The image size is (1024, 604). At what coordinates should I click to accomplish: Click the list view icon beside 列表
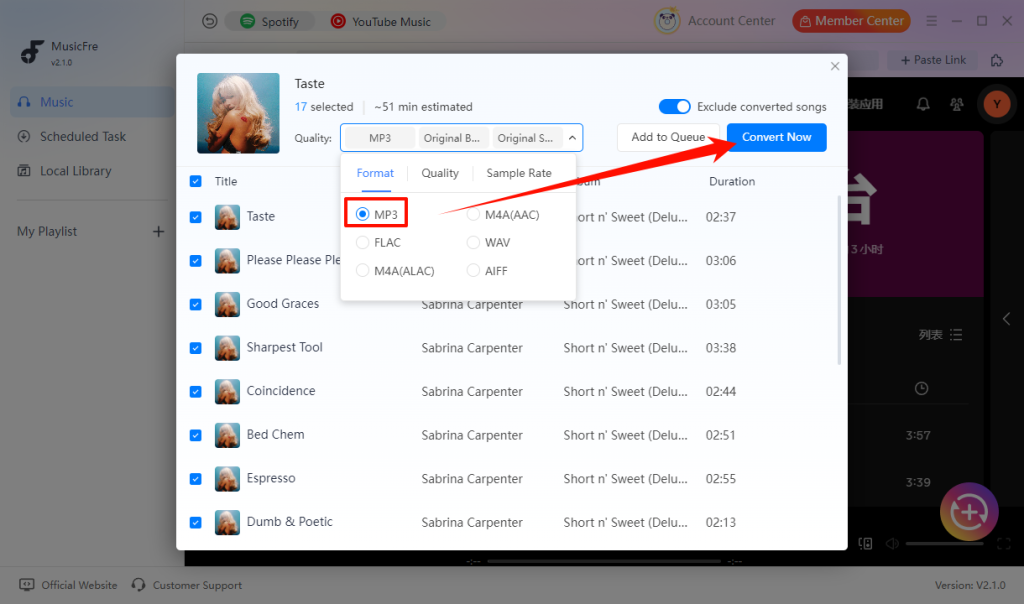coord(956,335)
